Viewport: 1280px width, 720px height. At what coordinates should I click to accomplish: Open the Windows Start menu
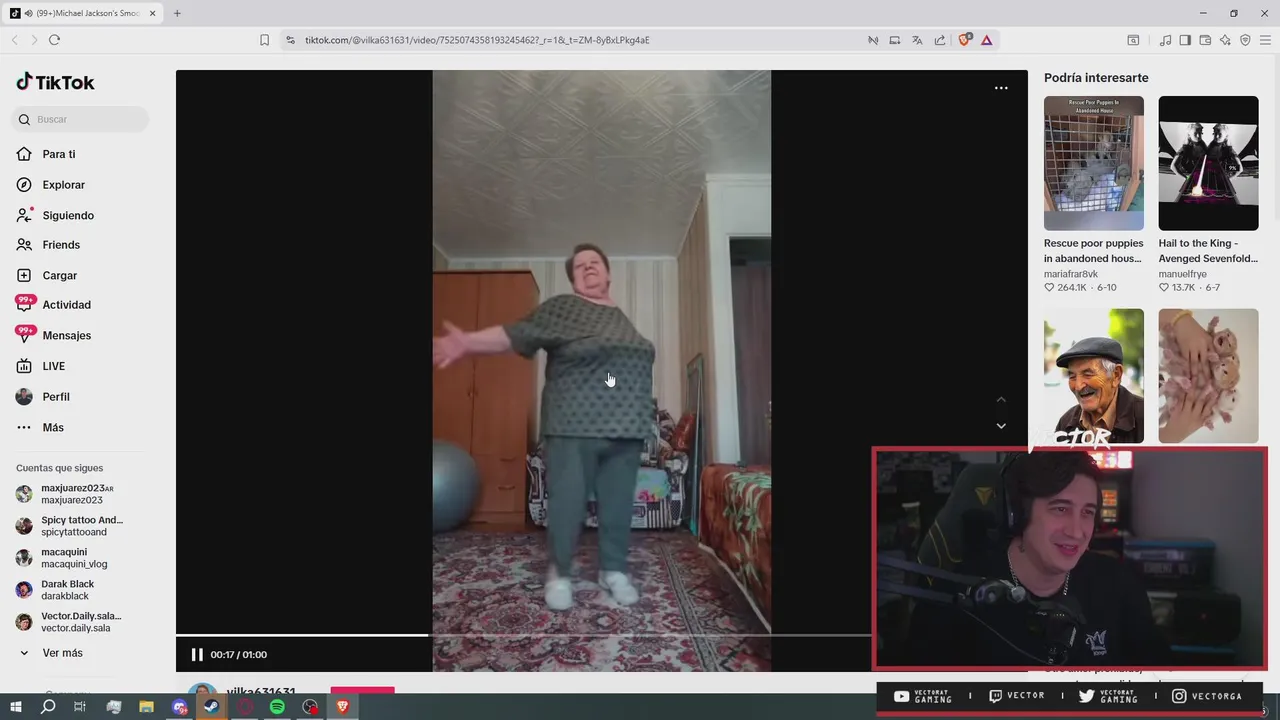click(x=15, y=707)
